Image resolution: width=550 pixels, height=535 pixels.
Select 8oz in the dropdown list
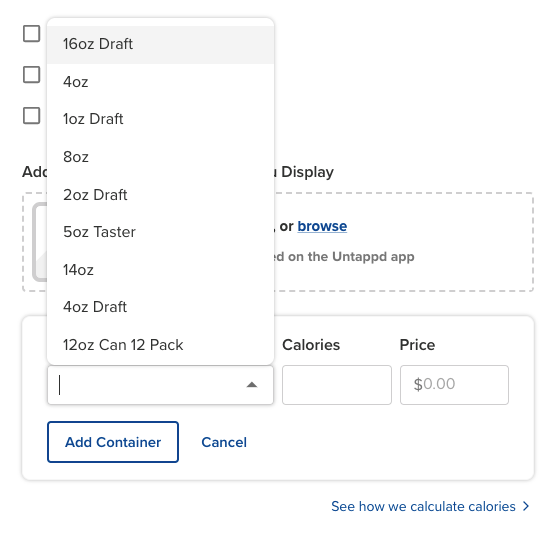tap(160, 157)
